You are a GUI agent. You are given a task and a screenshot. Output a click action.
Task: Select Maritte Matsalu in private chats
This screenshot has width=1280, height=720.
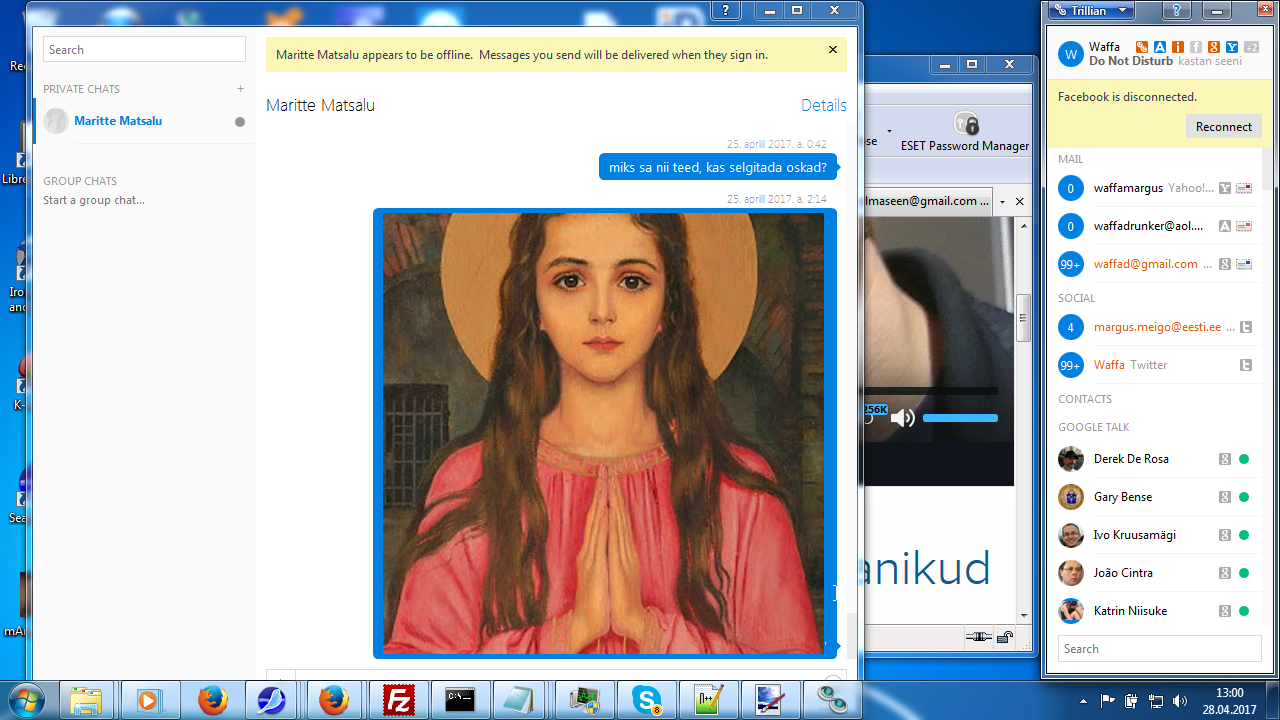pos(118,121)
